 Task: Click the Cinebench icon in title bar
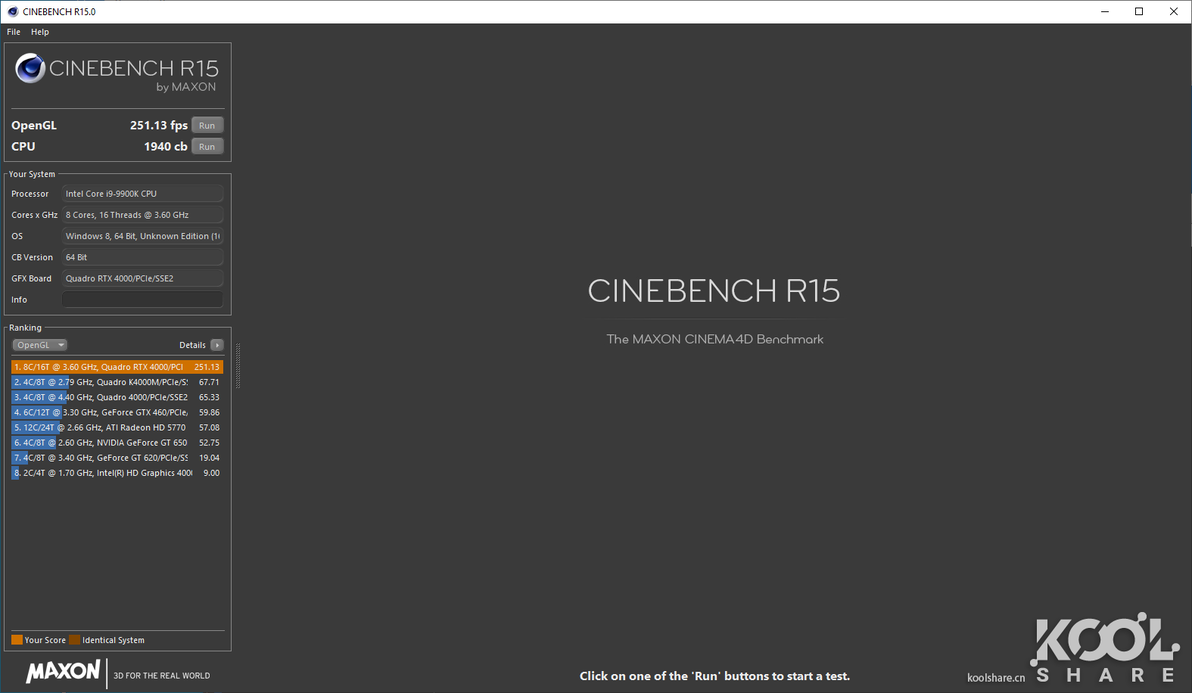(12, 11)
